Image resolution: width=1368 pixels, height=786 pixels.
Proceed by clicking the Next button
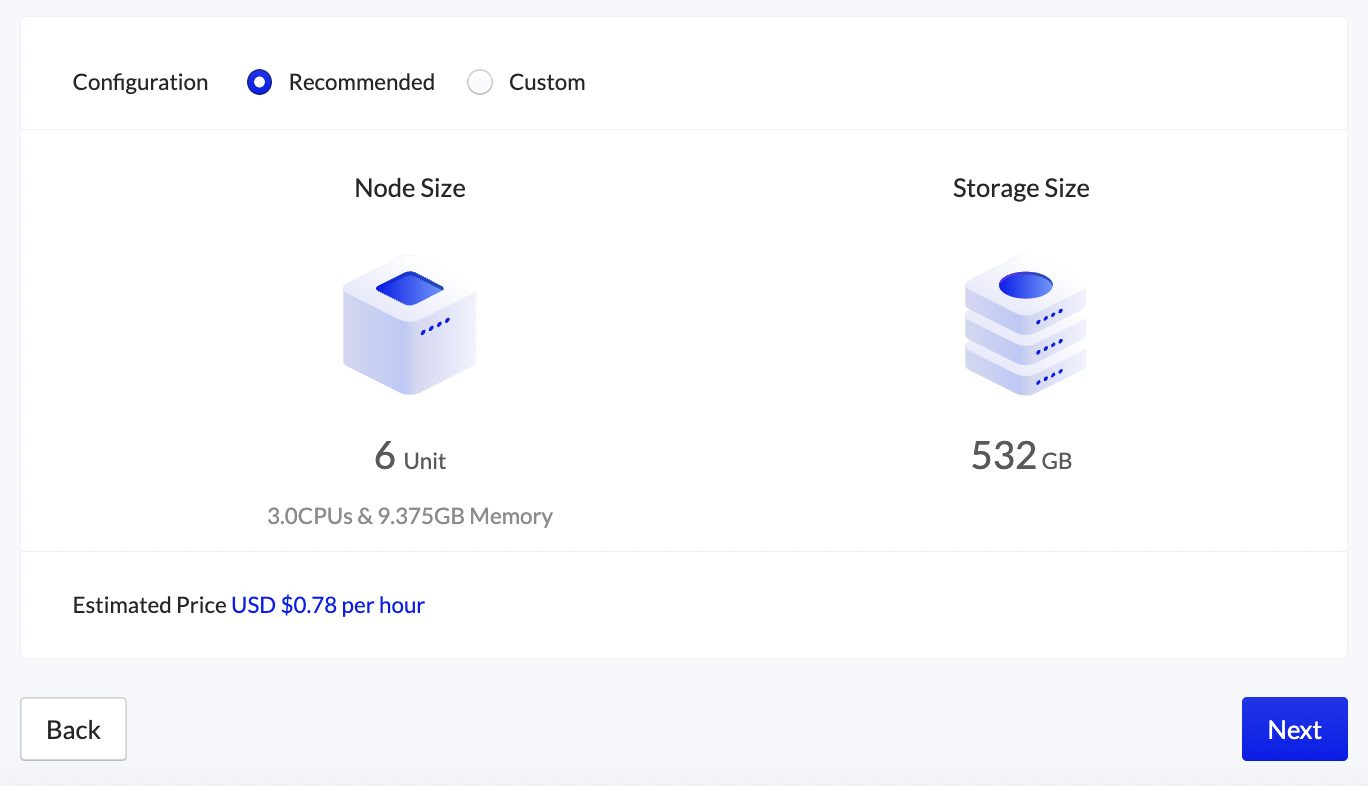point(1294,729)
